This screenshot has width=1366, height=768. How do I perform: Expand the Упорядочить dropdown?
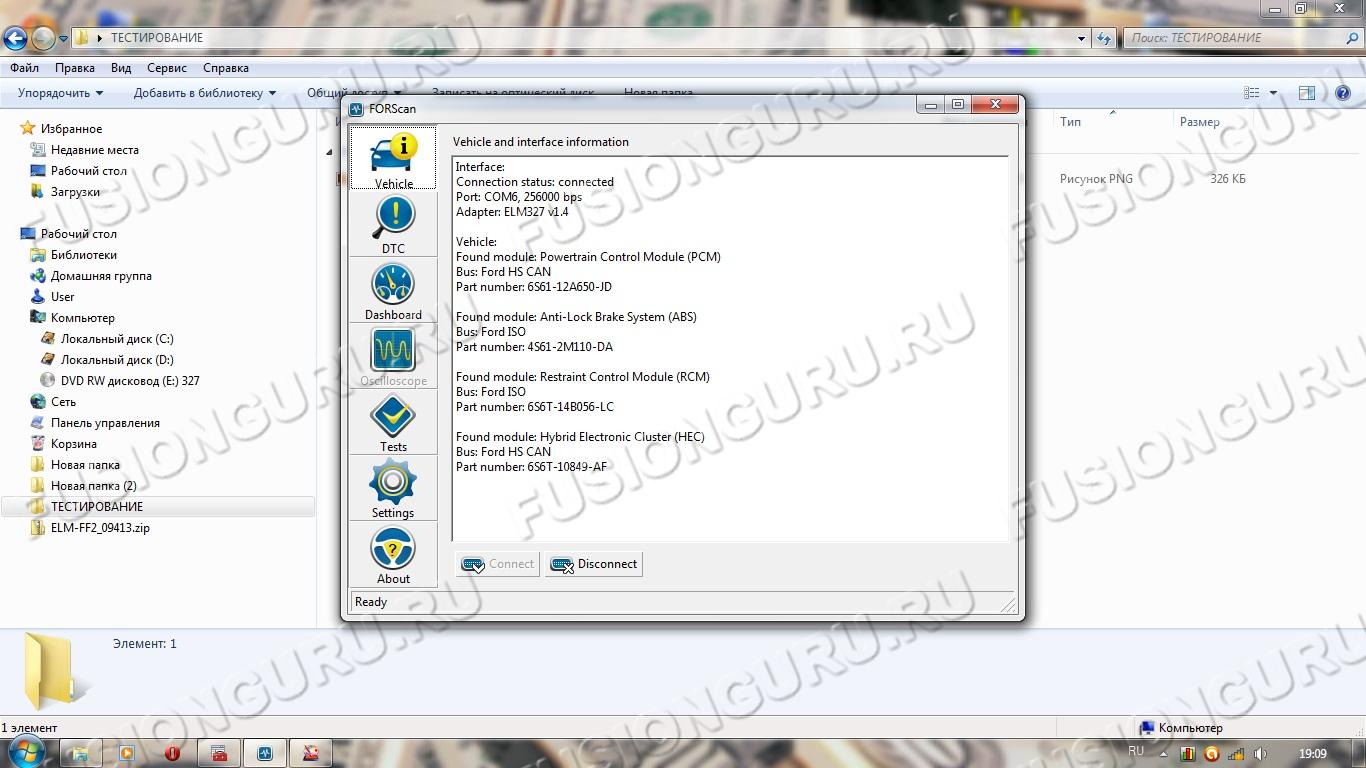(60, 93)
